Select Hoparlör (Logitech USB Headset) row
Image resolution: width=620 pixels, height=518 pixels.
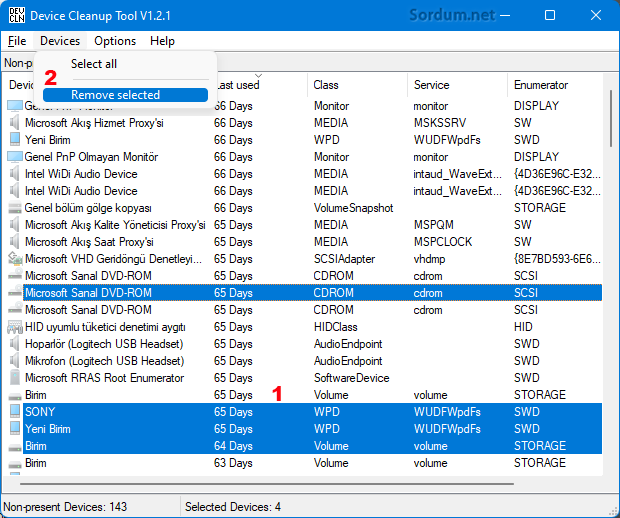pos(304,344)
